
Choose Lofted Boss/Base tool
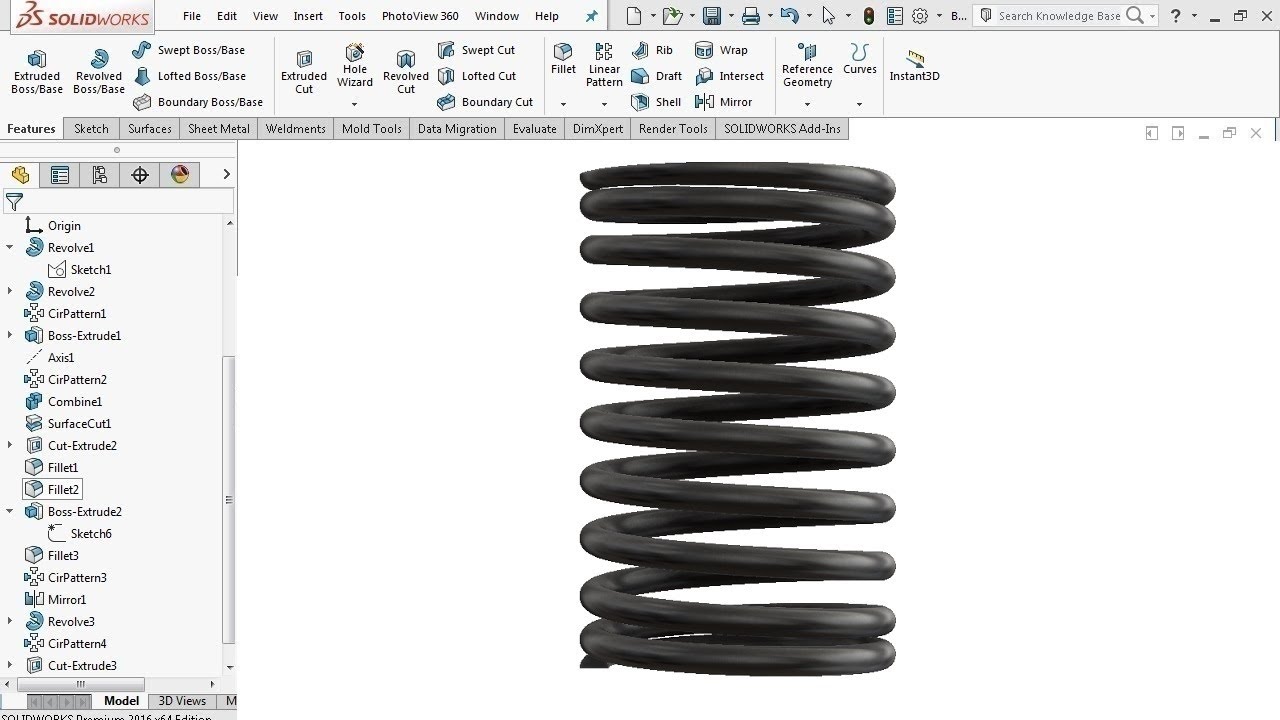189,76
